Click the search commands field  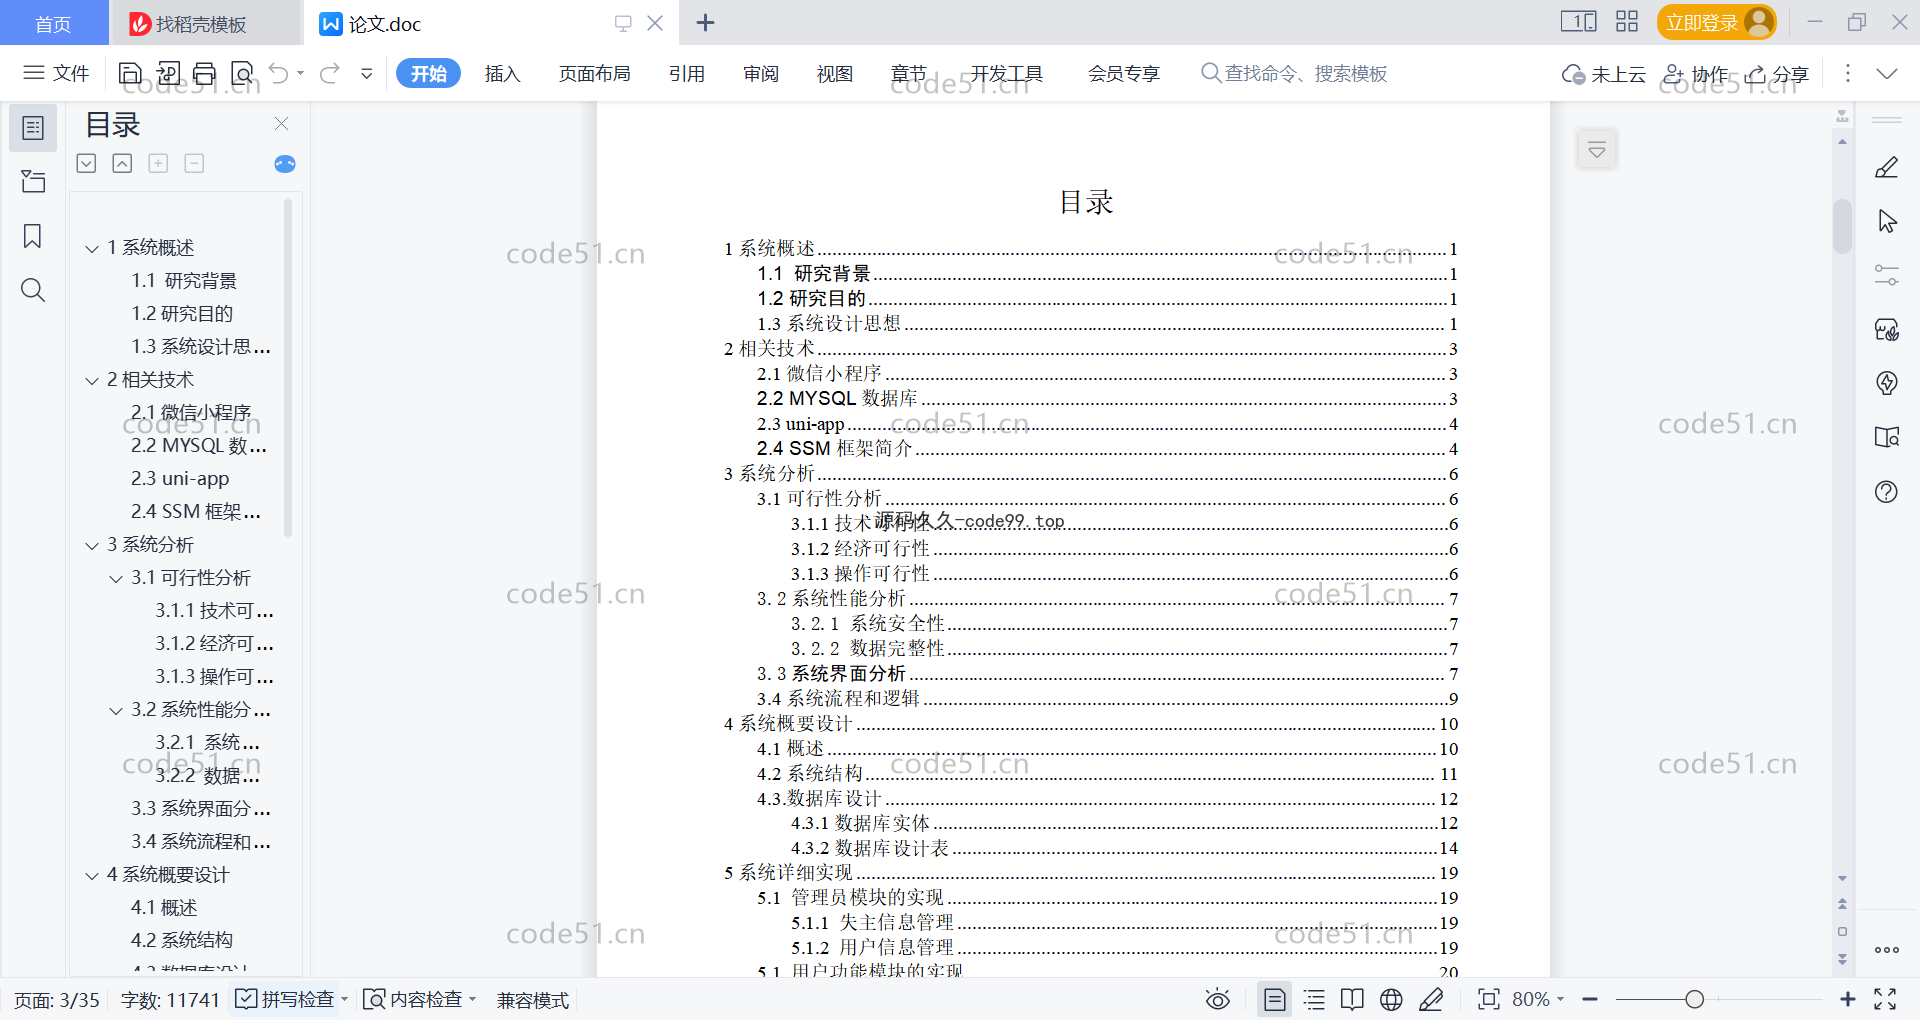(x=1295, y=73)
